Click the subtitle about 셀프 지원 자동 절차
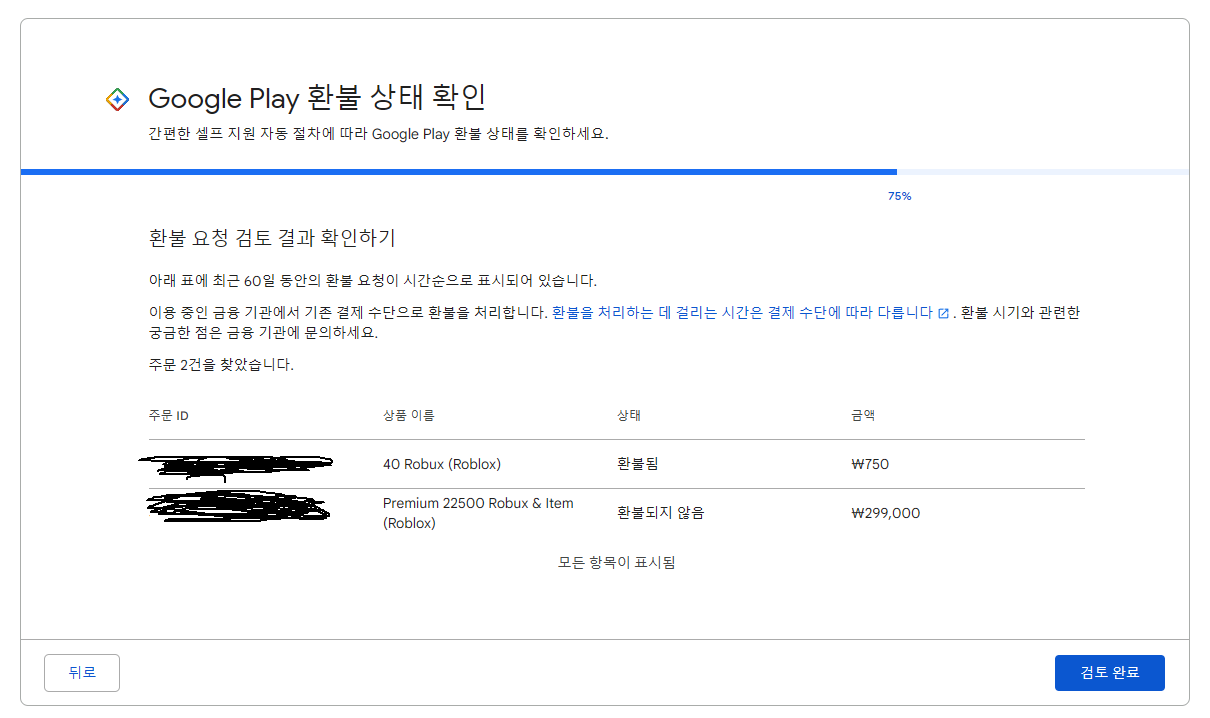 378,134
